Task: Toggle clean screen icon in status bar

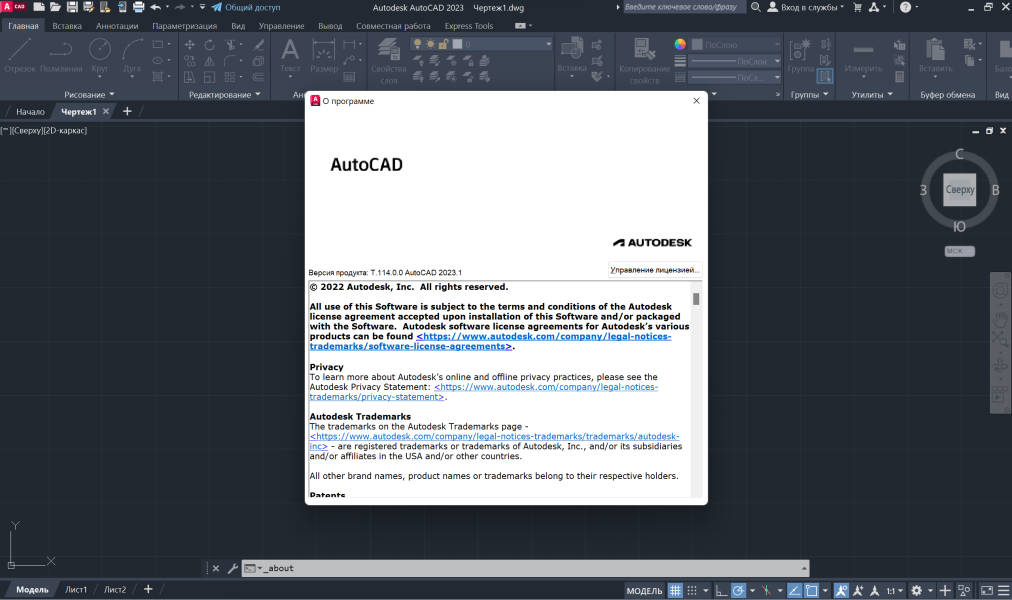Action: [x=987, y=590]
